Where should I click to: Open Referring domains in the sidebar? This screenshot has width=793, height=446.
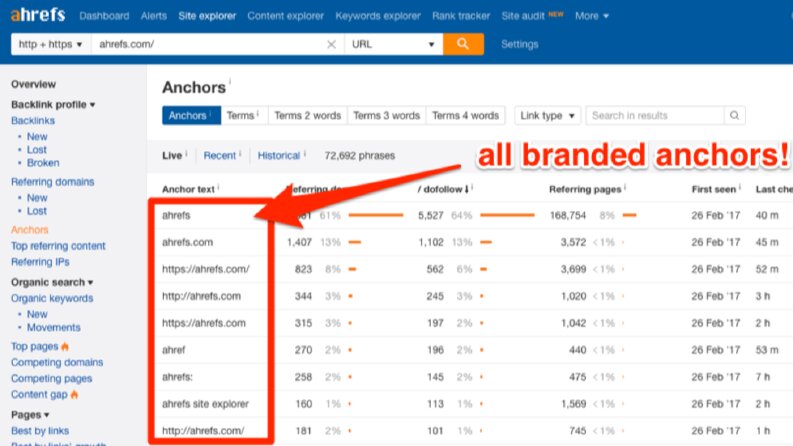[53, 182]
